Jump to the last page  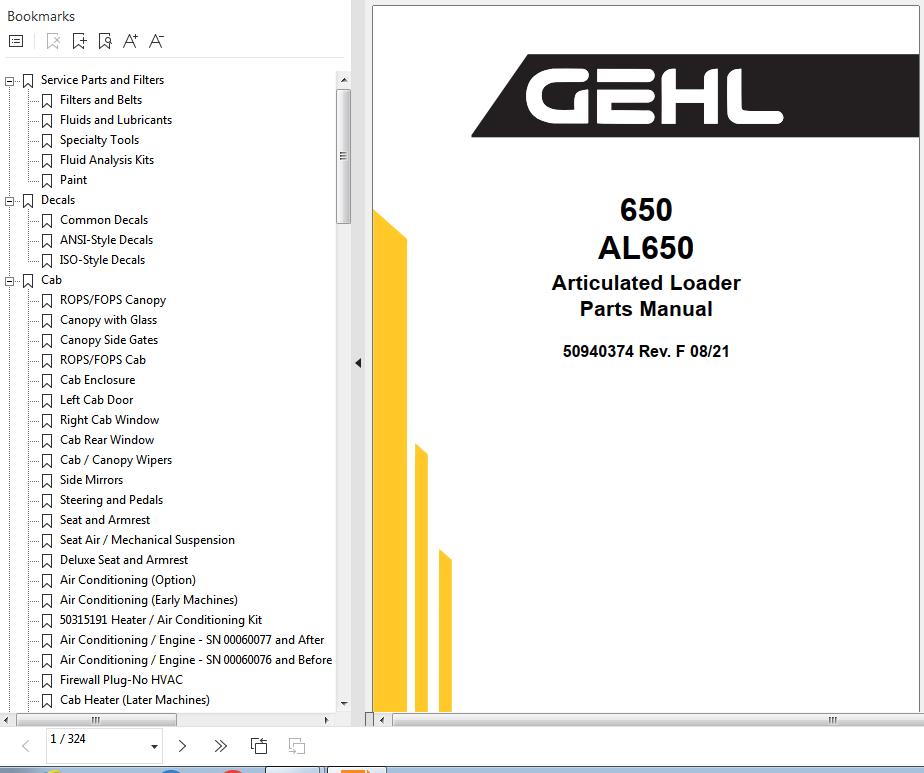220,746
